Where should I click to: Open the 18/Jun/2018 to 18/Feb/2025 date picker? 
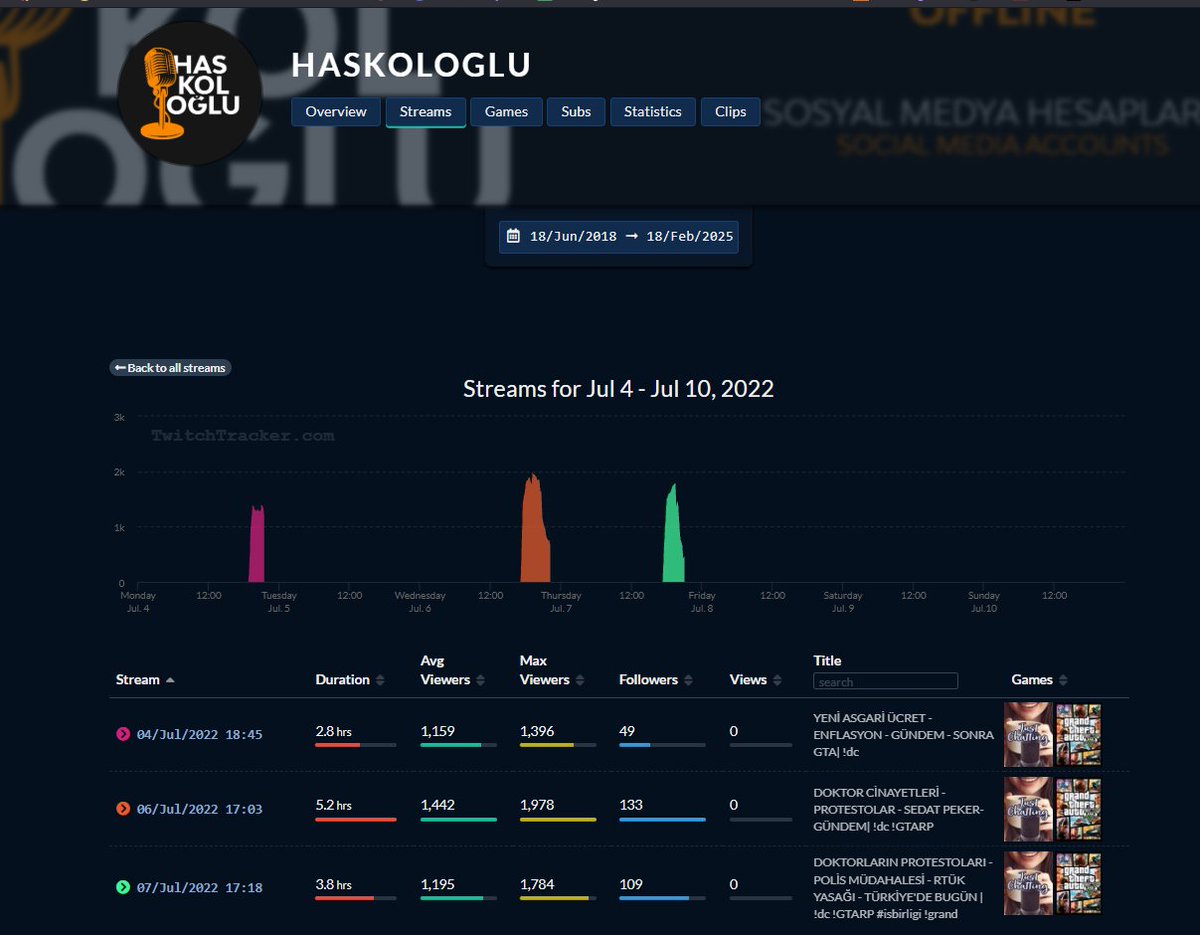click(x=619, y=237)
